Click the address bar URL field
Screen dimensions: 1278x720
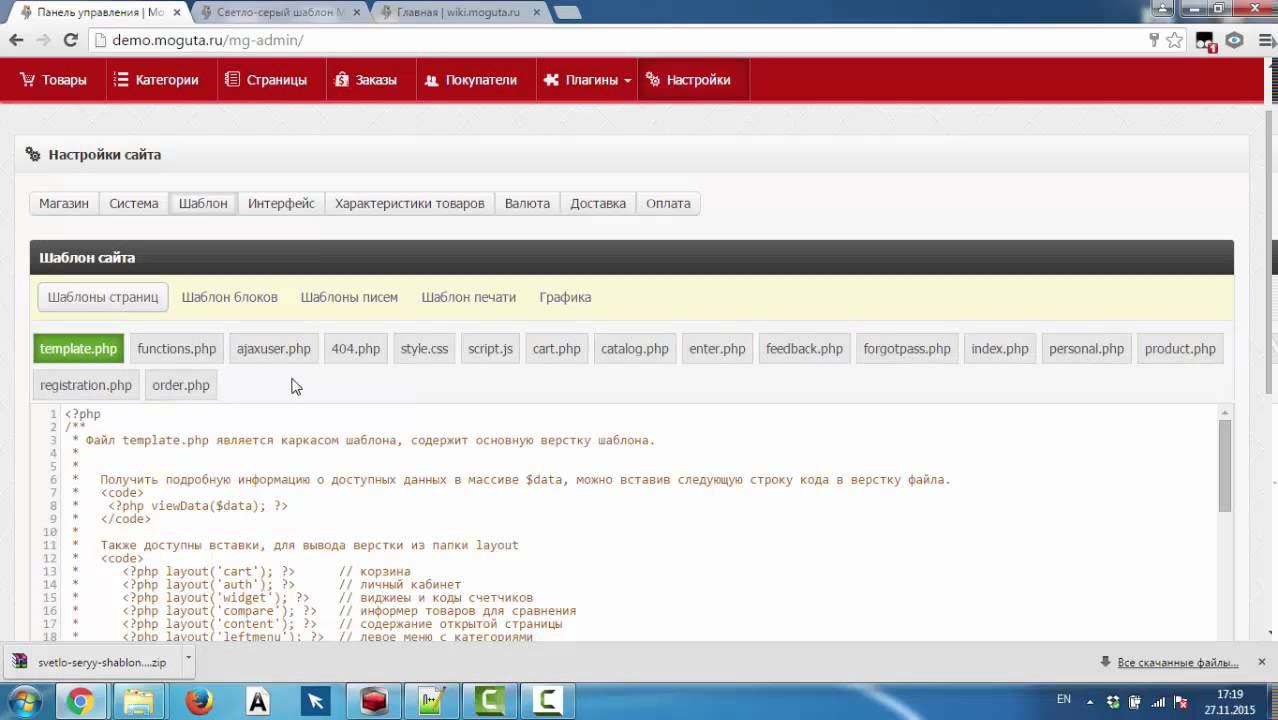click(x=620, y=40)
